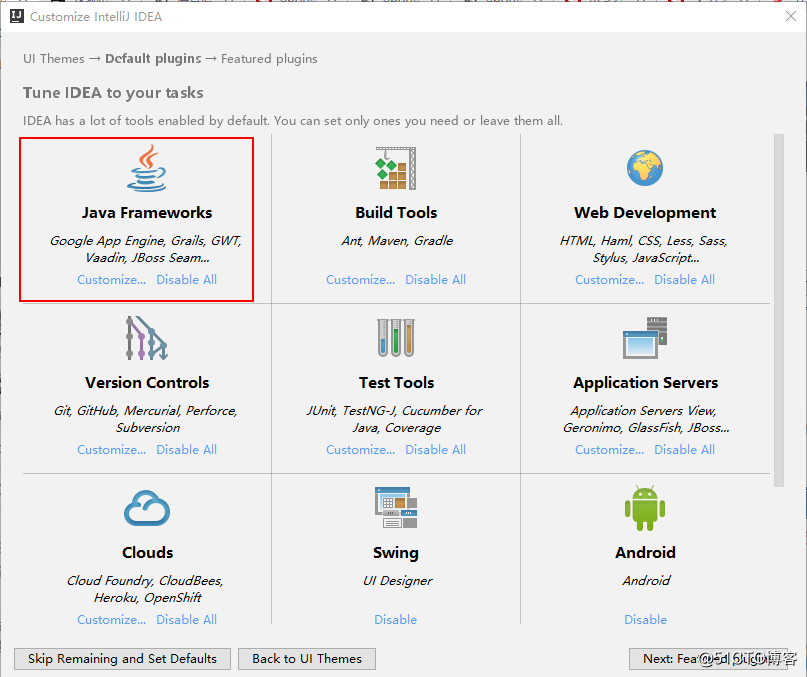Close the Customize IntelliJ IDEA dialog

[791, 16]
